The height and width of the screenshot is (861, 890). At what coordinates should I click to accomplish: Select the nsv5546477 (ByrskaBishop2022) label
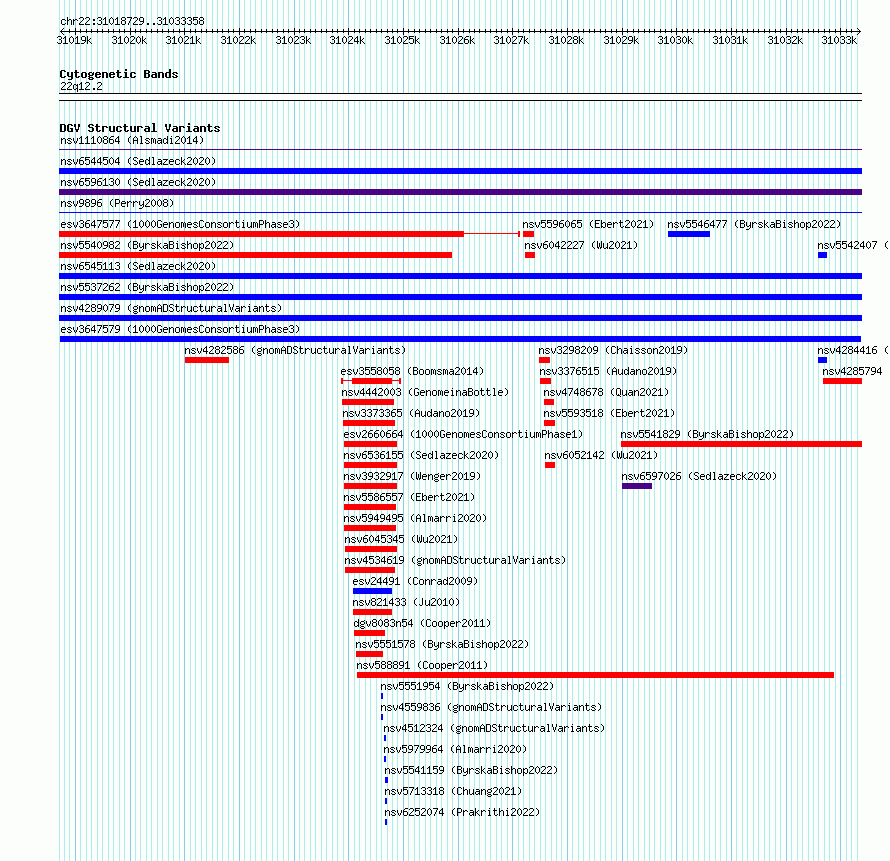pyautogui.click(x=754, y=224)
